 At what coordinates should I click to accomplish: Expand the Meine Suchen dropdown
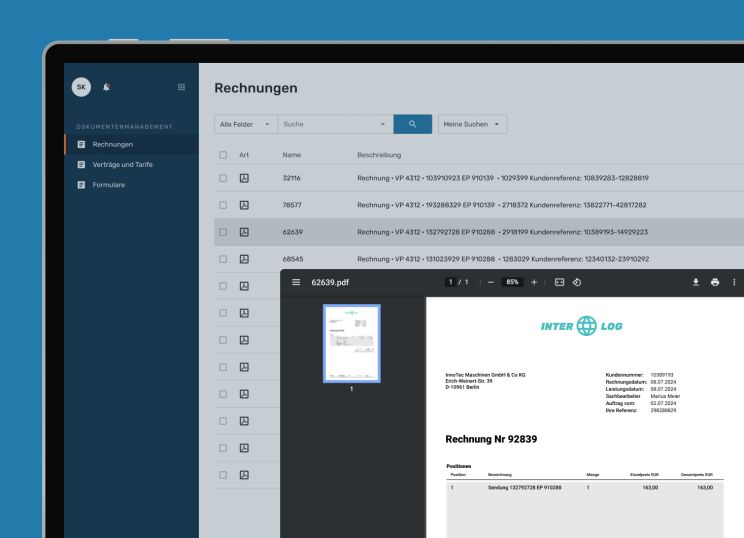[x=473, y=124]
